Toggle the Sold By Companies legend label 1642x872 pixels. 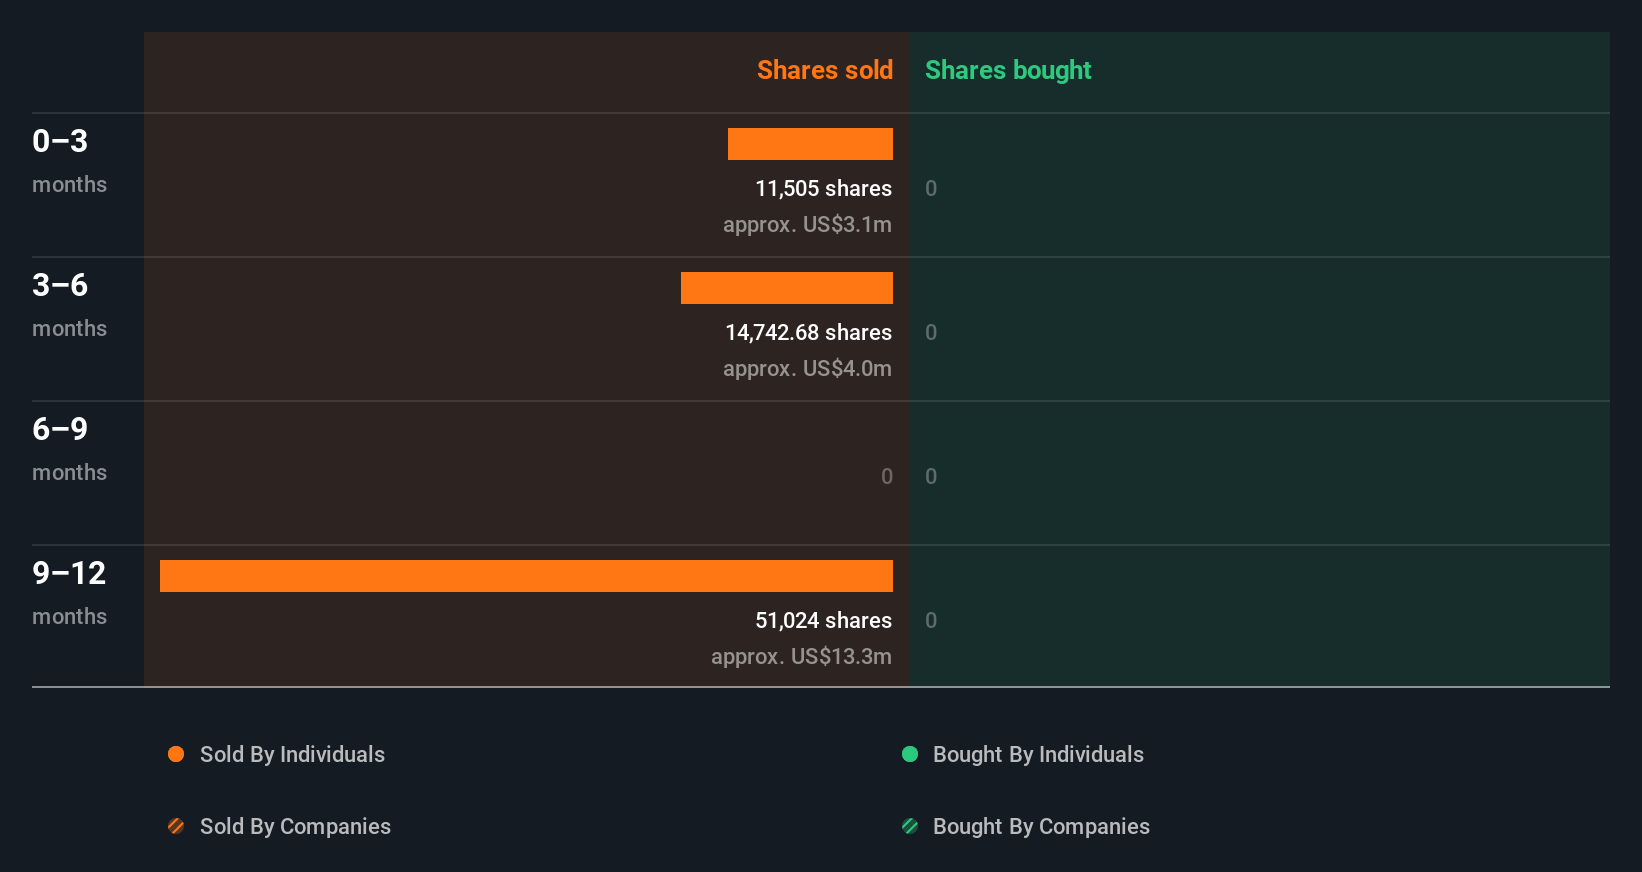(x=295, y=826)
